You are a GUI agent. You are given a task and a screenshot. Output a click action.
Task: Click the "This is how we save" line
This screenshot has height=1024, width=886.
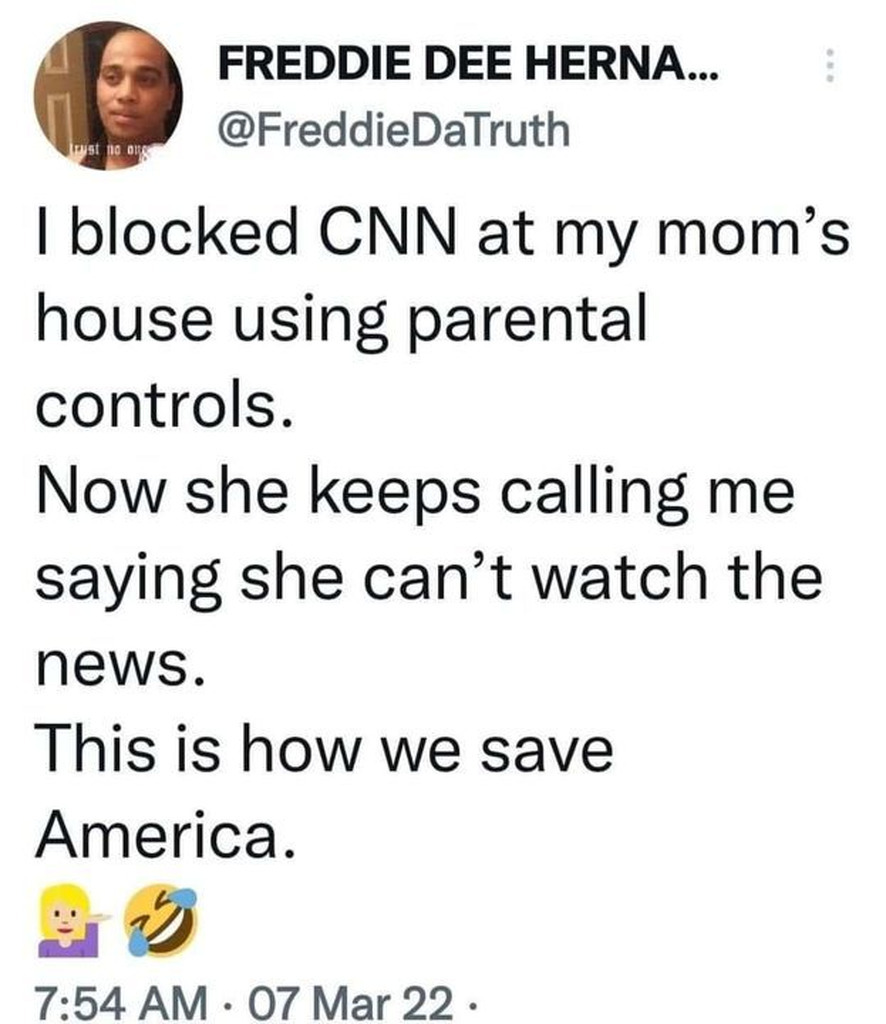pyautogui.click(x=323, y=750)
